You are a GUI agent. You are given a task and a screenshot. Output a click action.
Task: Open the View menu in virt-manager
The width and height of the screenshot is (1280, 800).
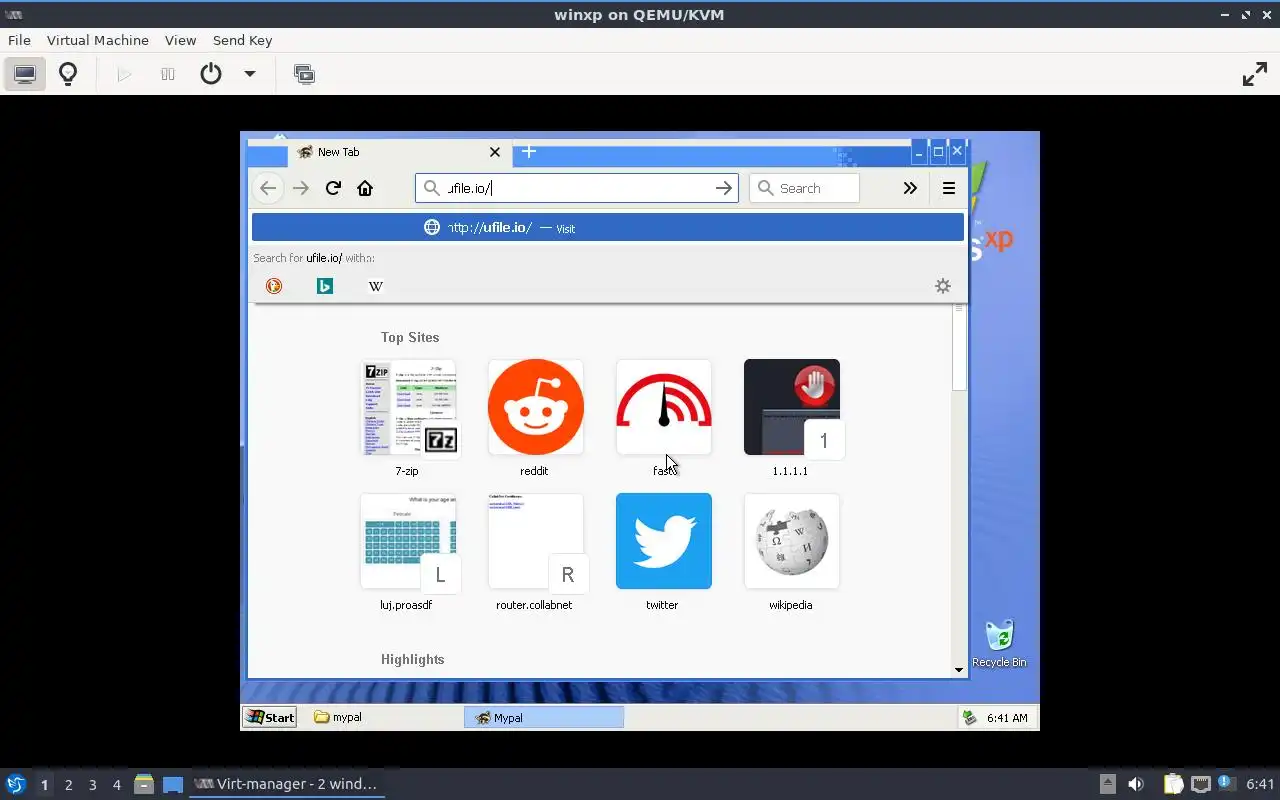[180, 40]
